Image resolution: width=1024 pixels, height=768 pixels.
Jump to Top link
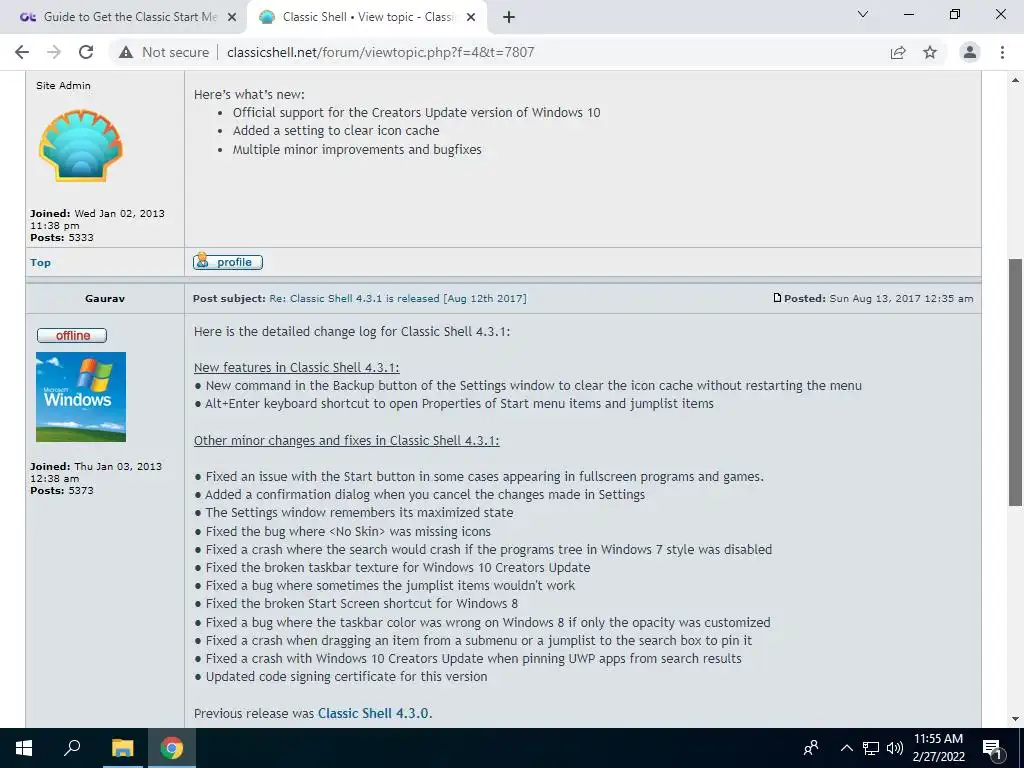(x=40, y=263)
